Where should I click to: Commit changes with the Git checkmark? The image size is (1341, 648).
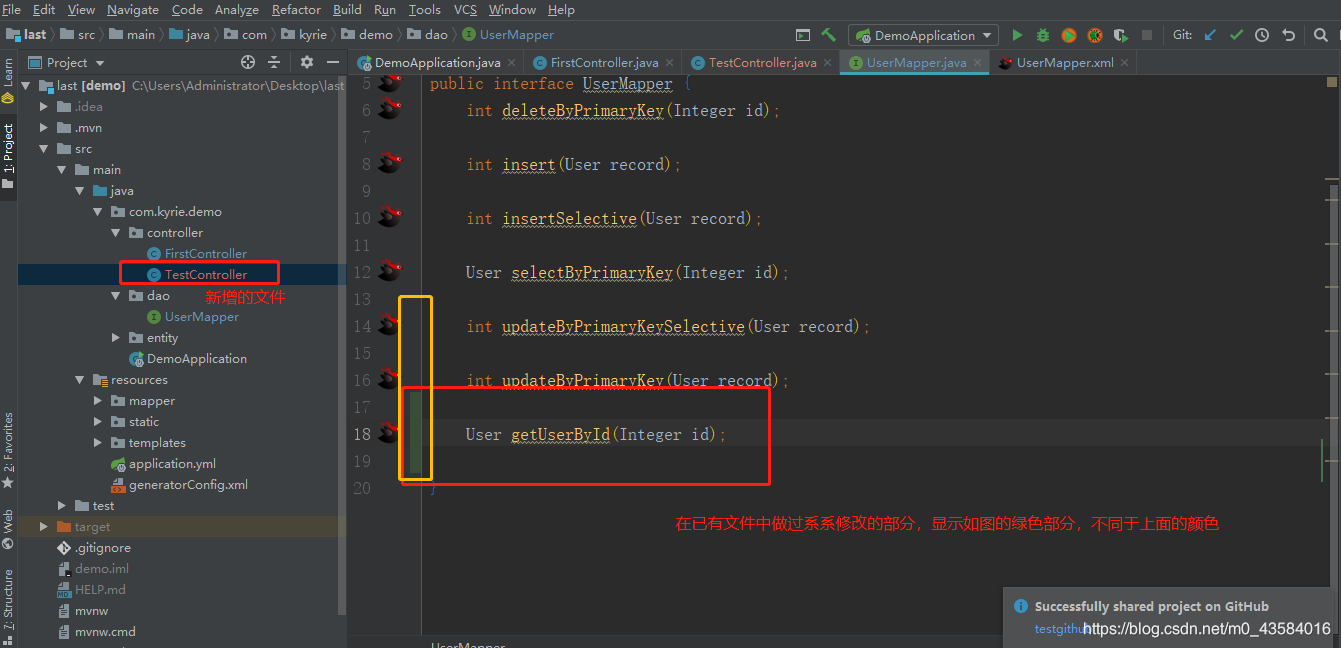(1236, 35)
